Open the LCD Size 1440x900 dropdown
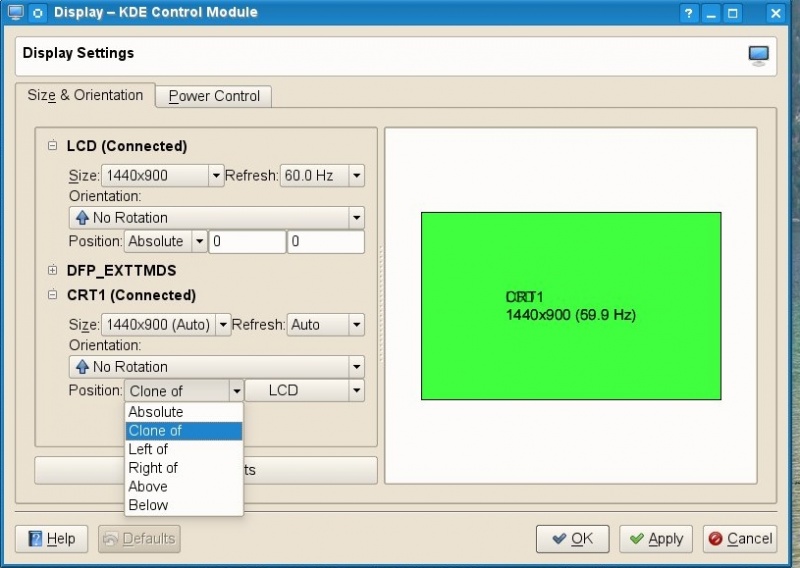The width and height of the screenshot is (800, 568). coord(162,176)
